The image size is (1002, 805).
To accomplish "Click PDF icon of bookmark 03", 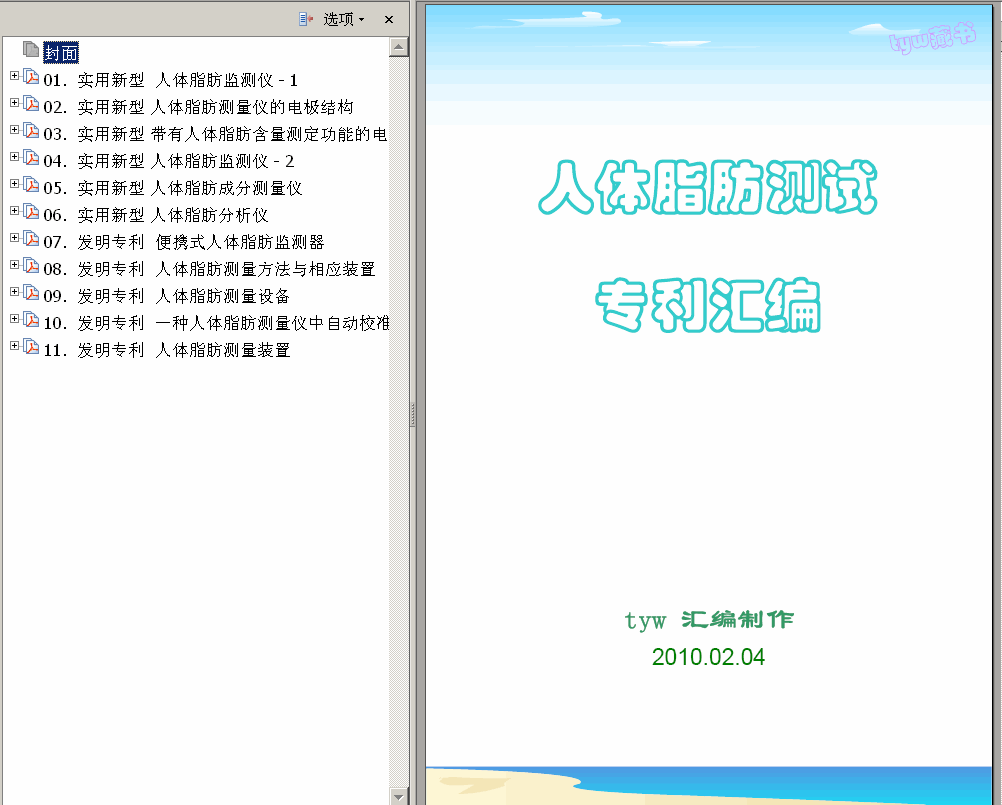I will click(x=31, y=132).
